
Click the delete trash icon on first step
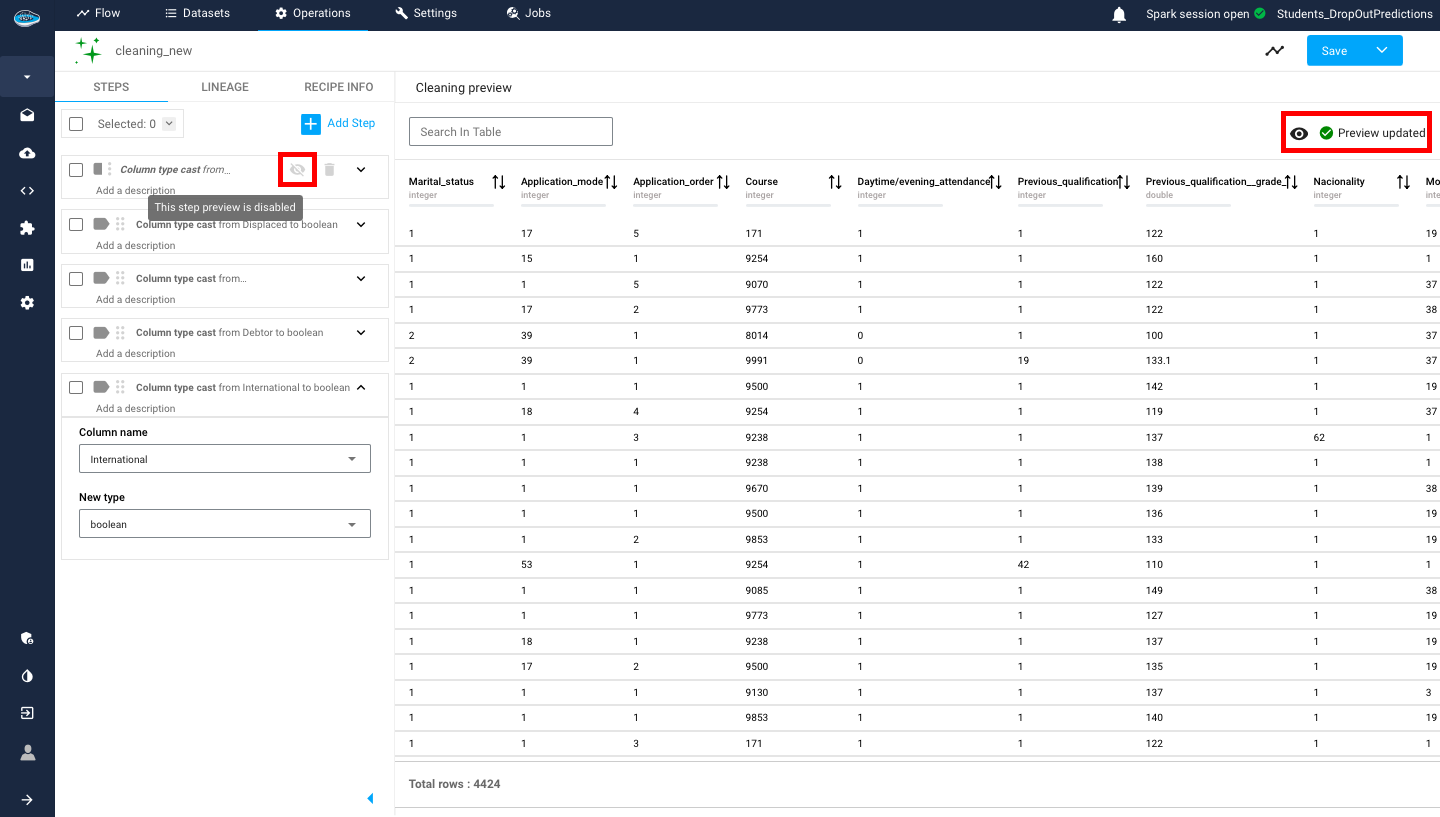330,170
